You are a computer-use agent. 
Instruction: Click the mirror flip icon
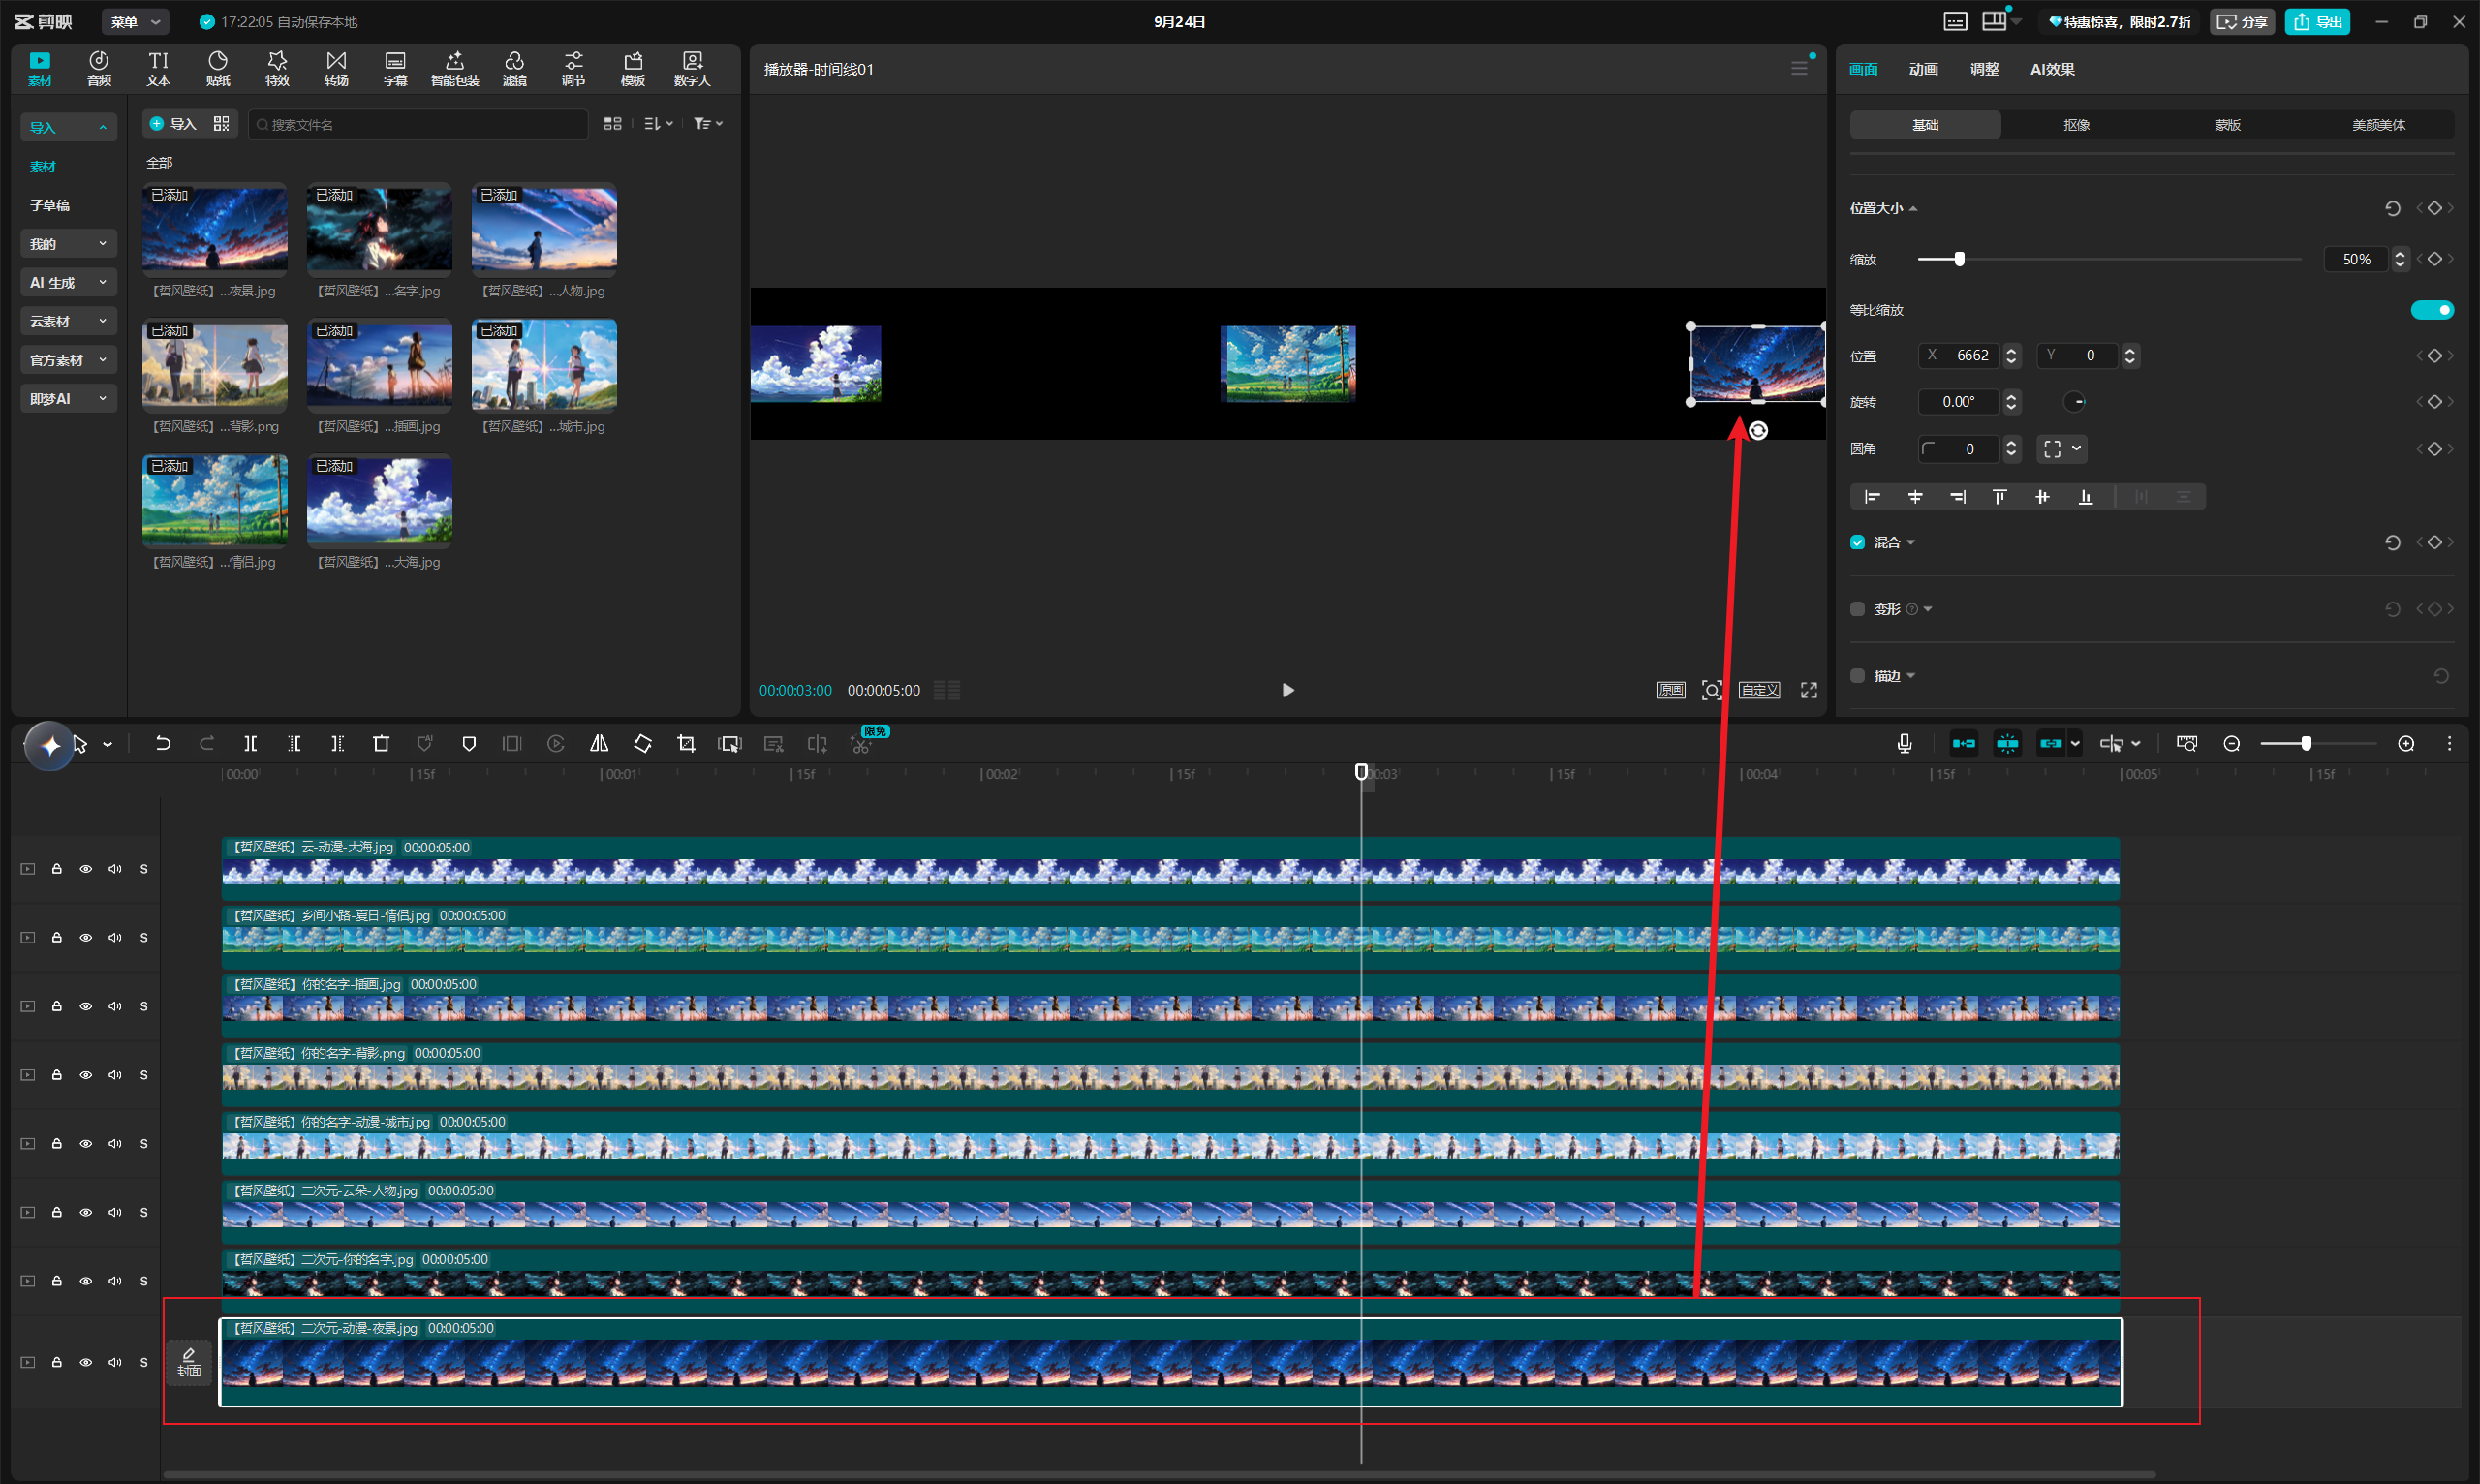point(599,743)
